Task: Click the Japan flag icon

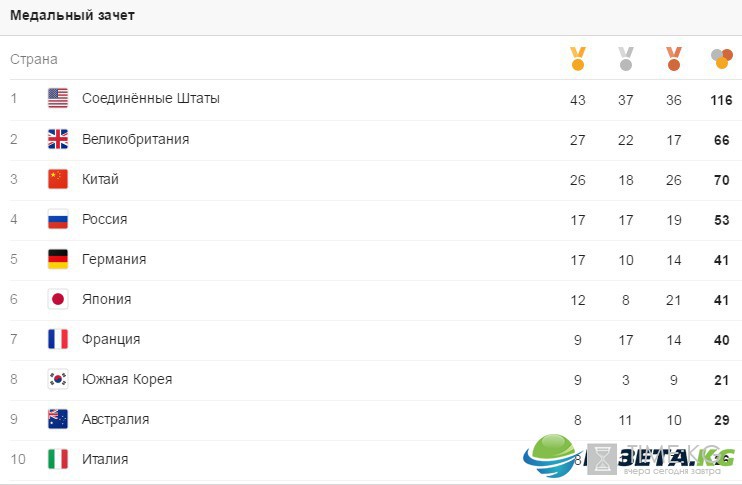Action: tap(58, 299)
